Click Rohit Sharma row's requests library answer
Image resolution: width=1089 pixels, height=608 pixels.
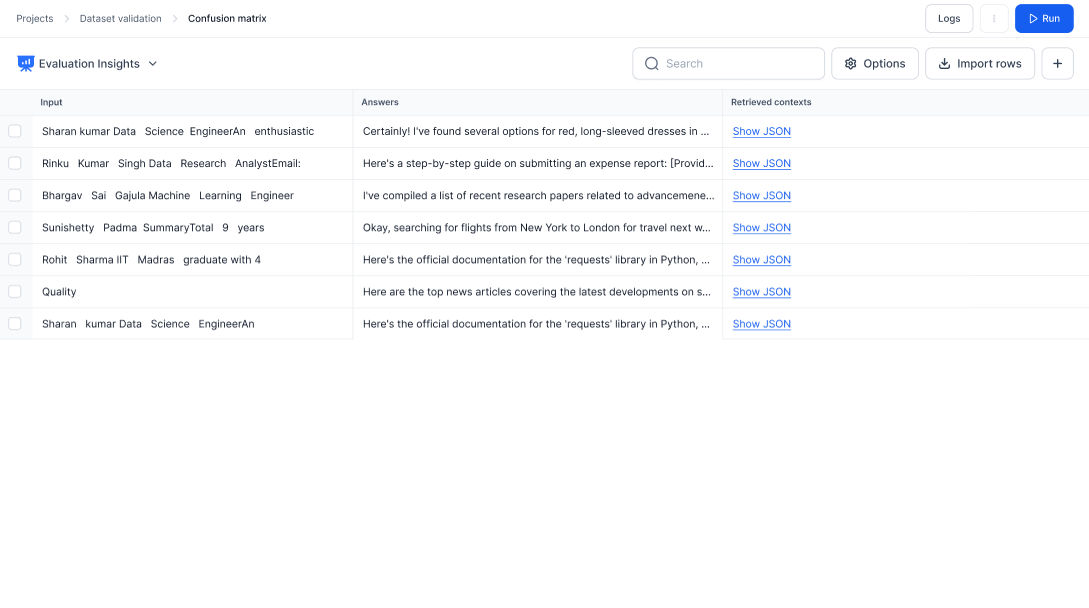(x=536, y=259)
